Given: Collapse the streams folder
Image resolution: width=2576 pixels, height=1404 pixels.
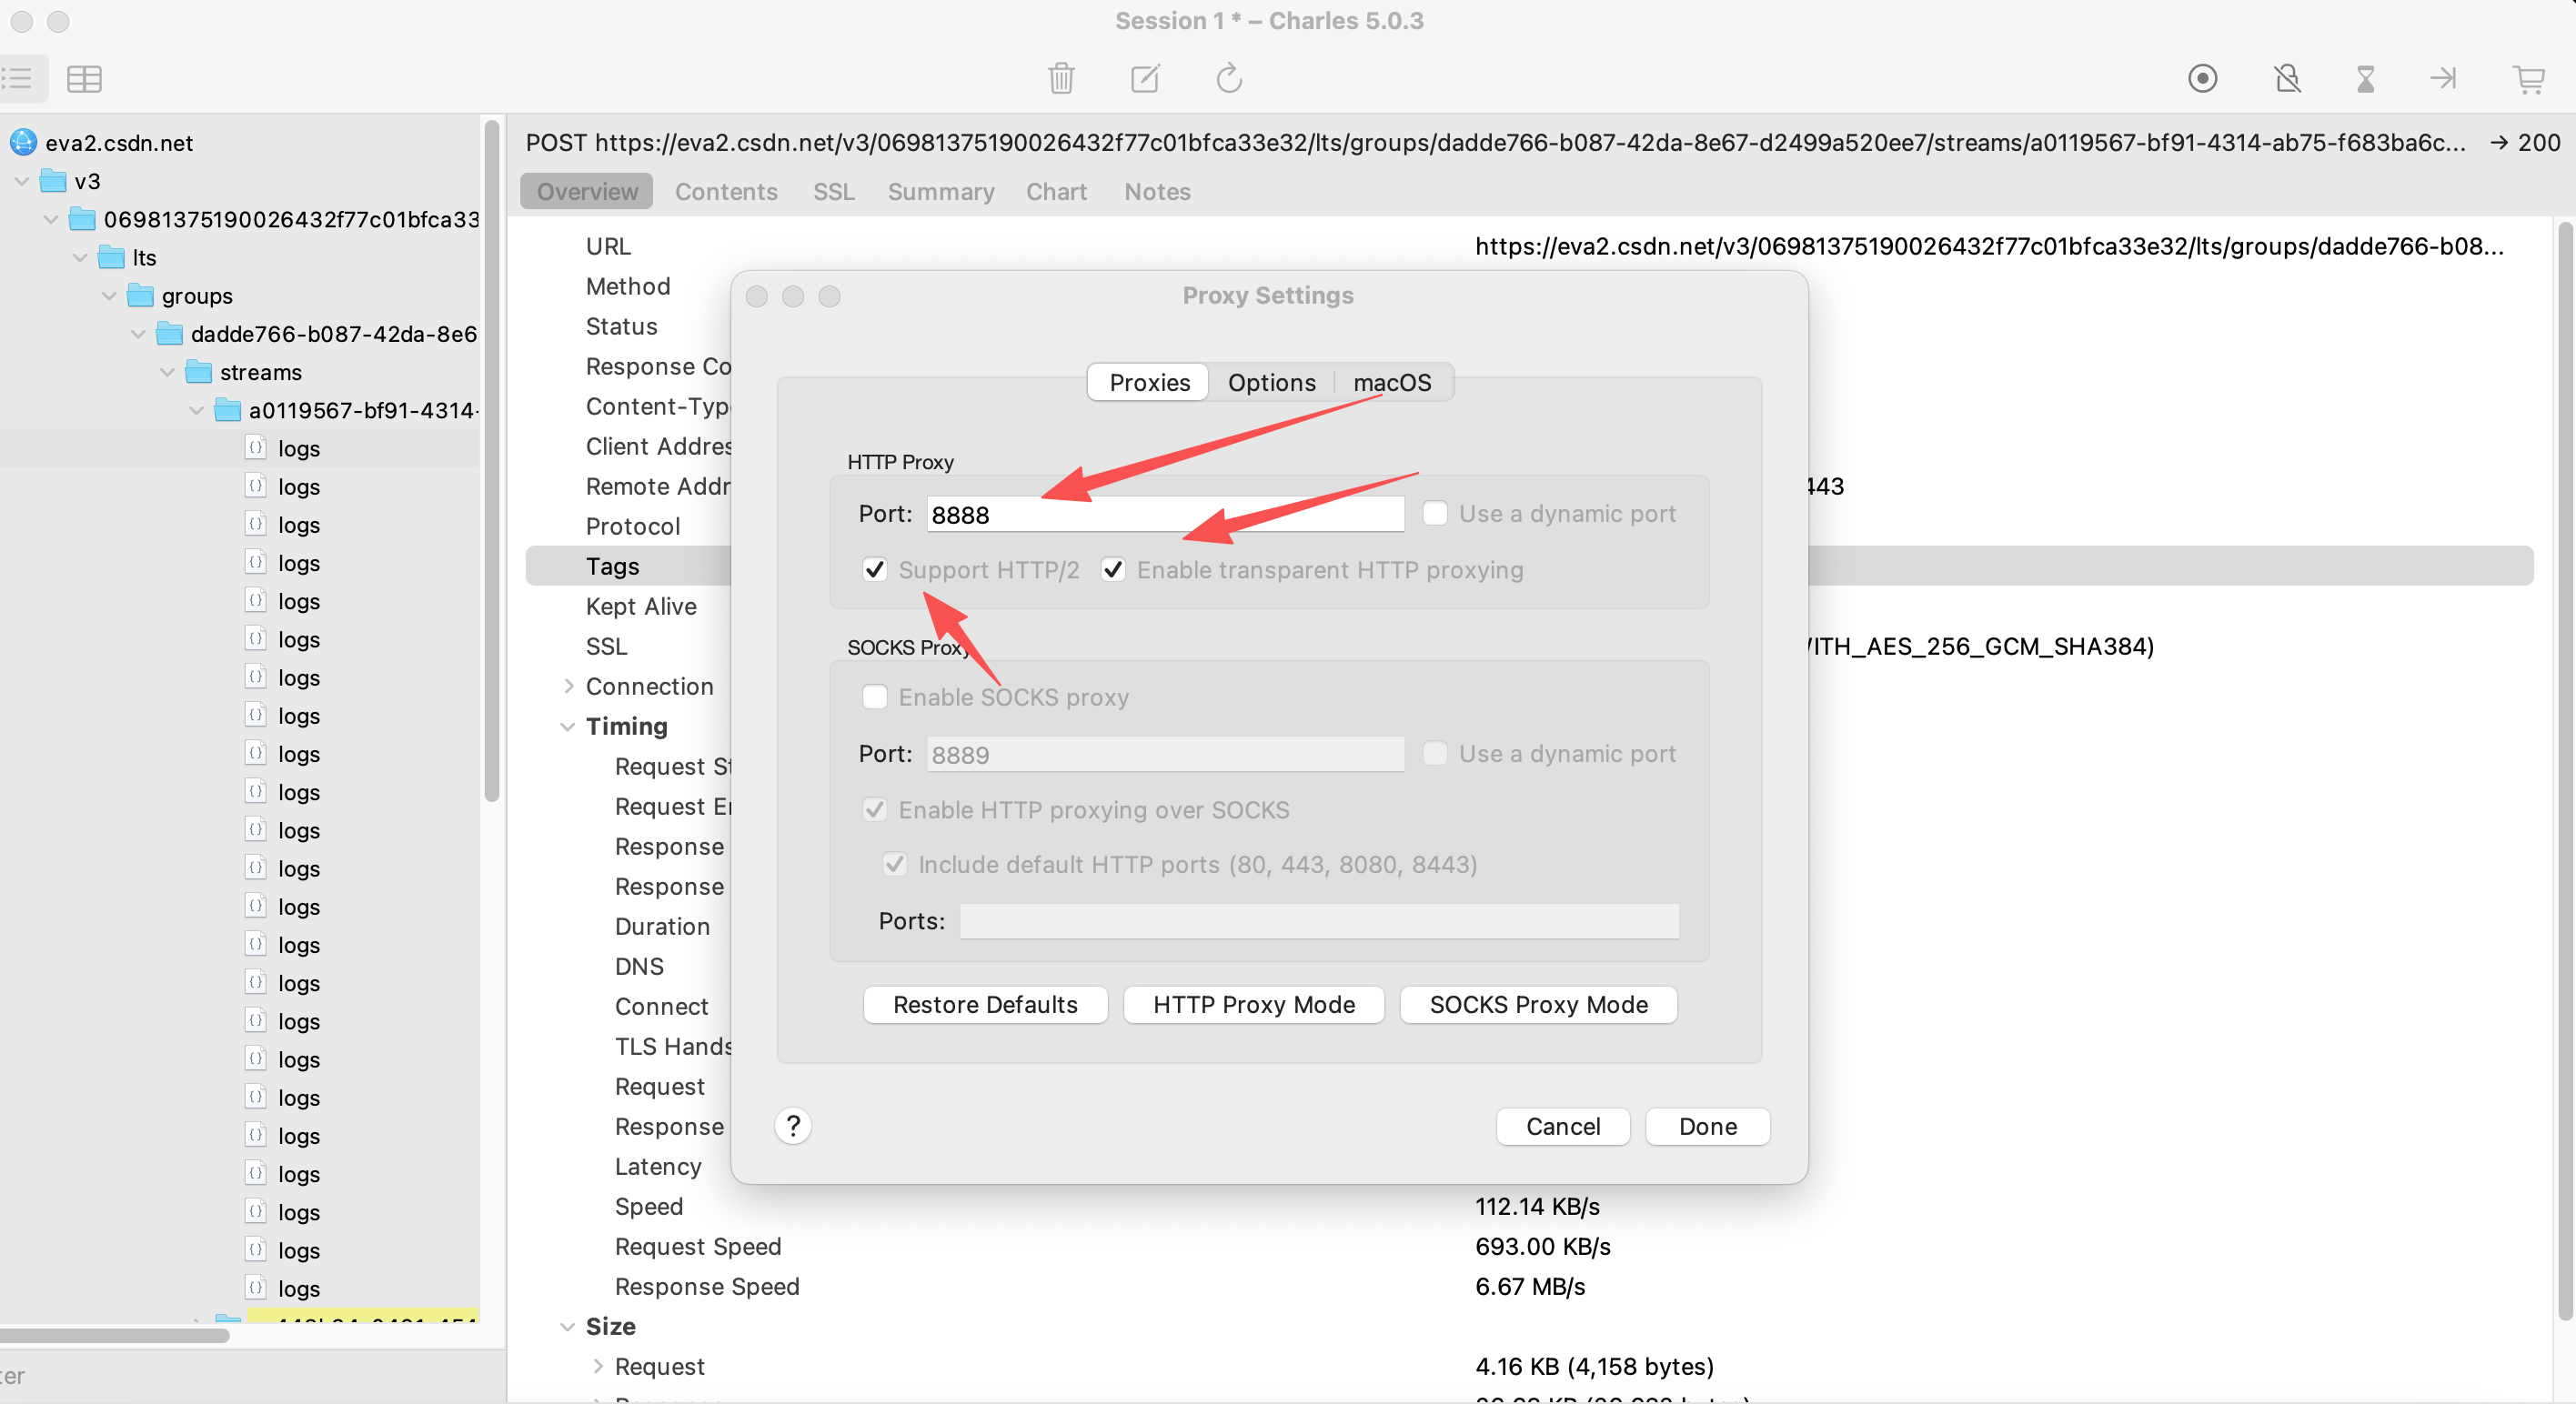Looking at the screenshot, I should point(167,373).
